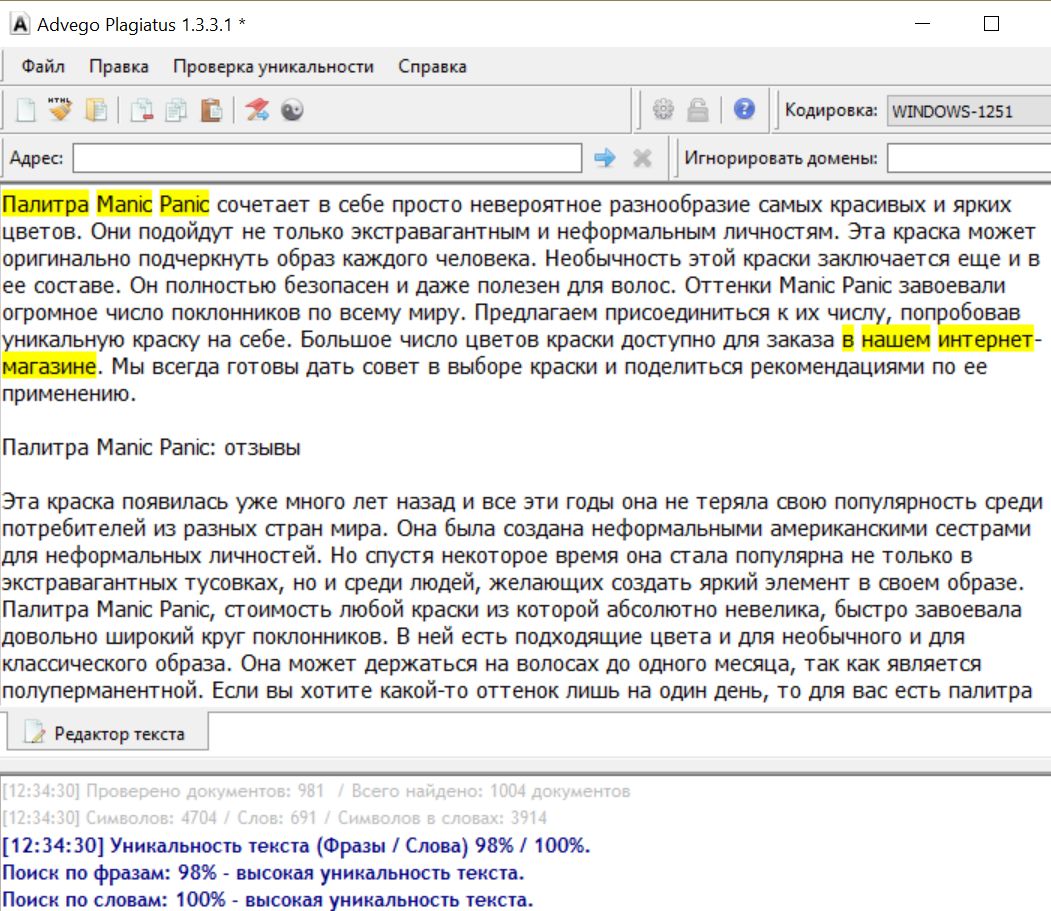The height and width of the screenshot is (911, 1051).
Task: Switch to the Редактор текста tab
Action: [107, 733]
